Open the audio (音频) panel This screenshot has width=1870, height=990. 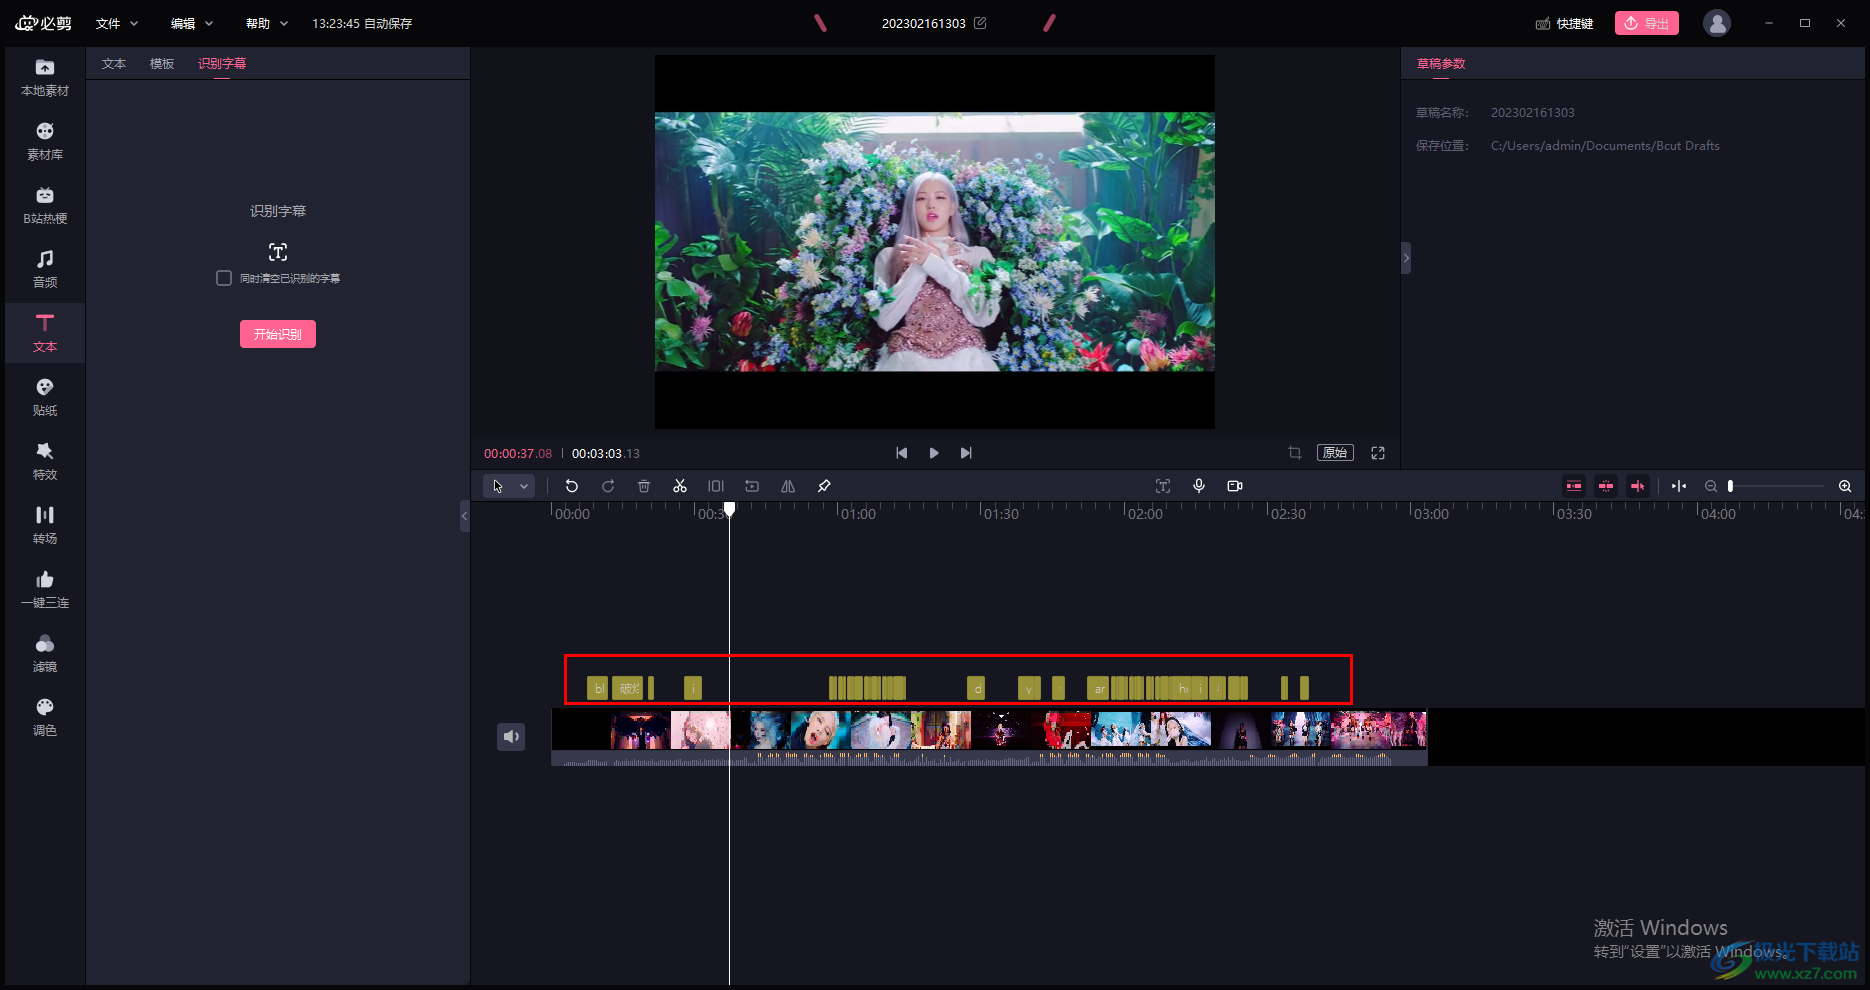45,270
